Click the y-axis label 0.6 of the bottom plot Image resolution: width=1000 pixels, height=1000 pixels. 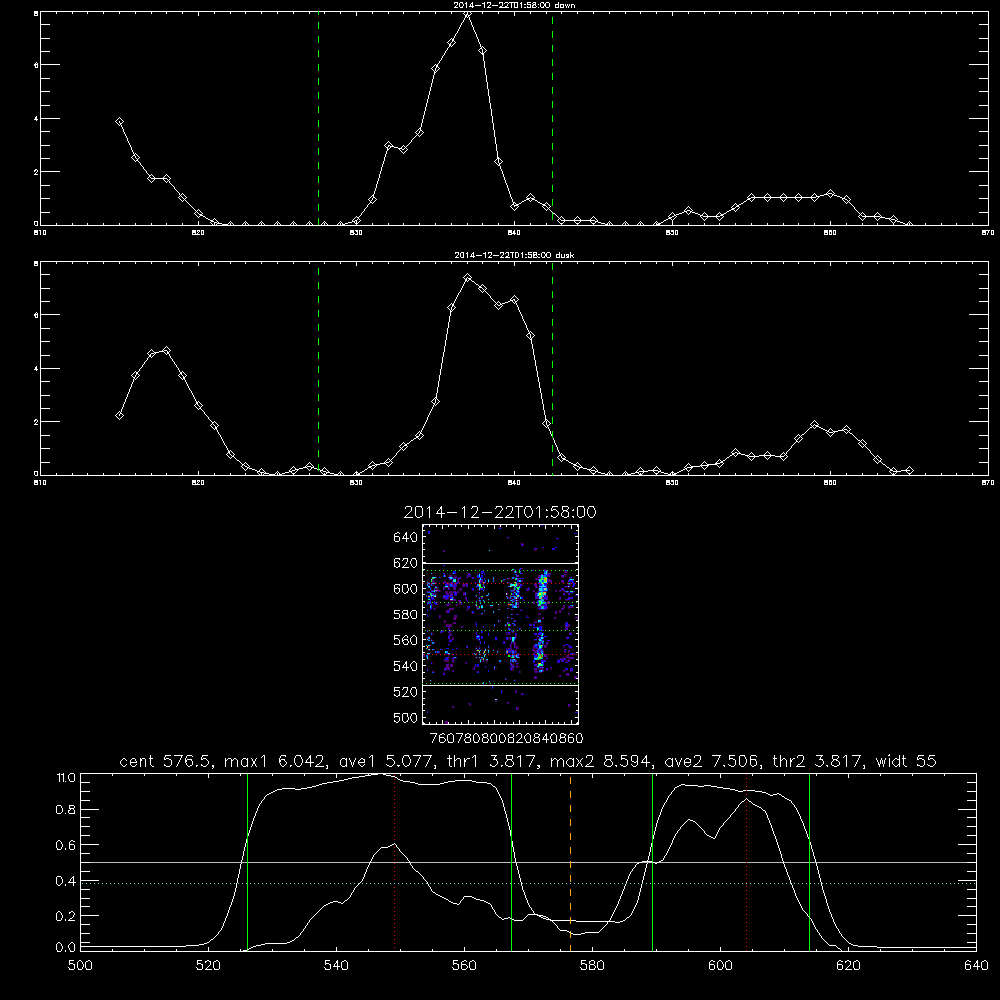click(66, 846)
